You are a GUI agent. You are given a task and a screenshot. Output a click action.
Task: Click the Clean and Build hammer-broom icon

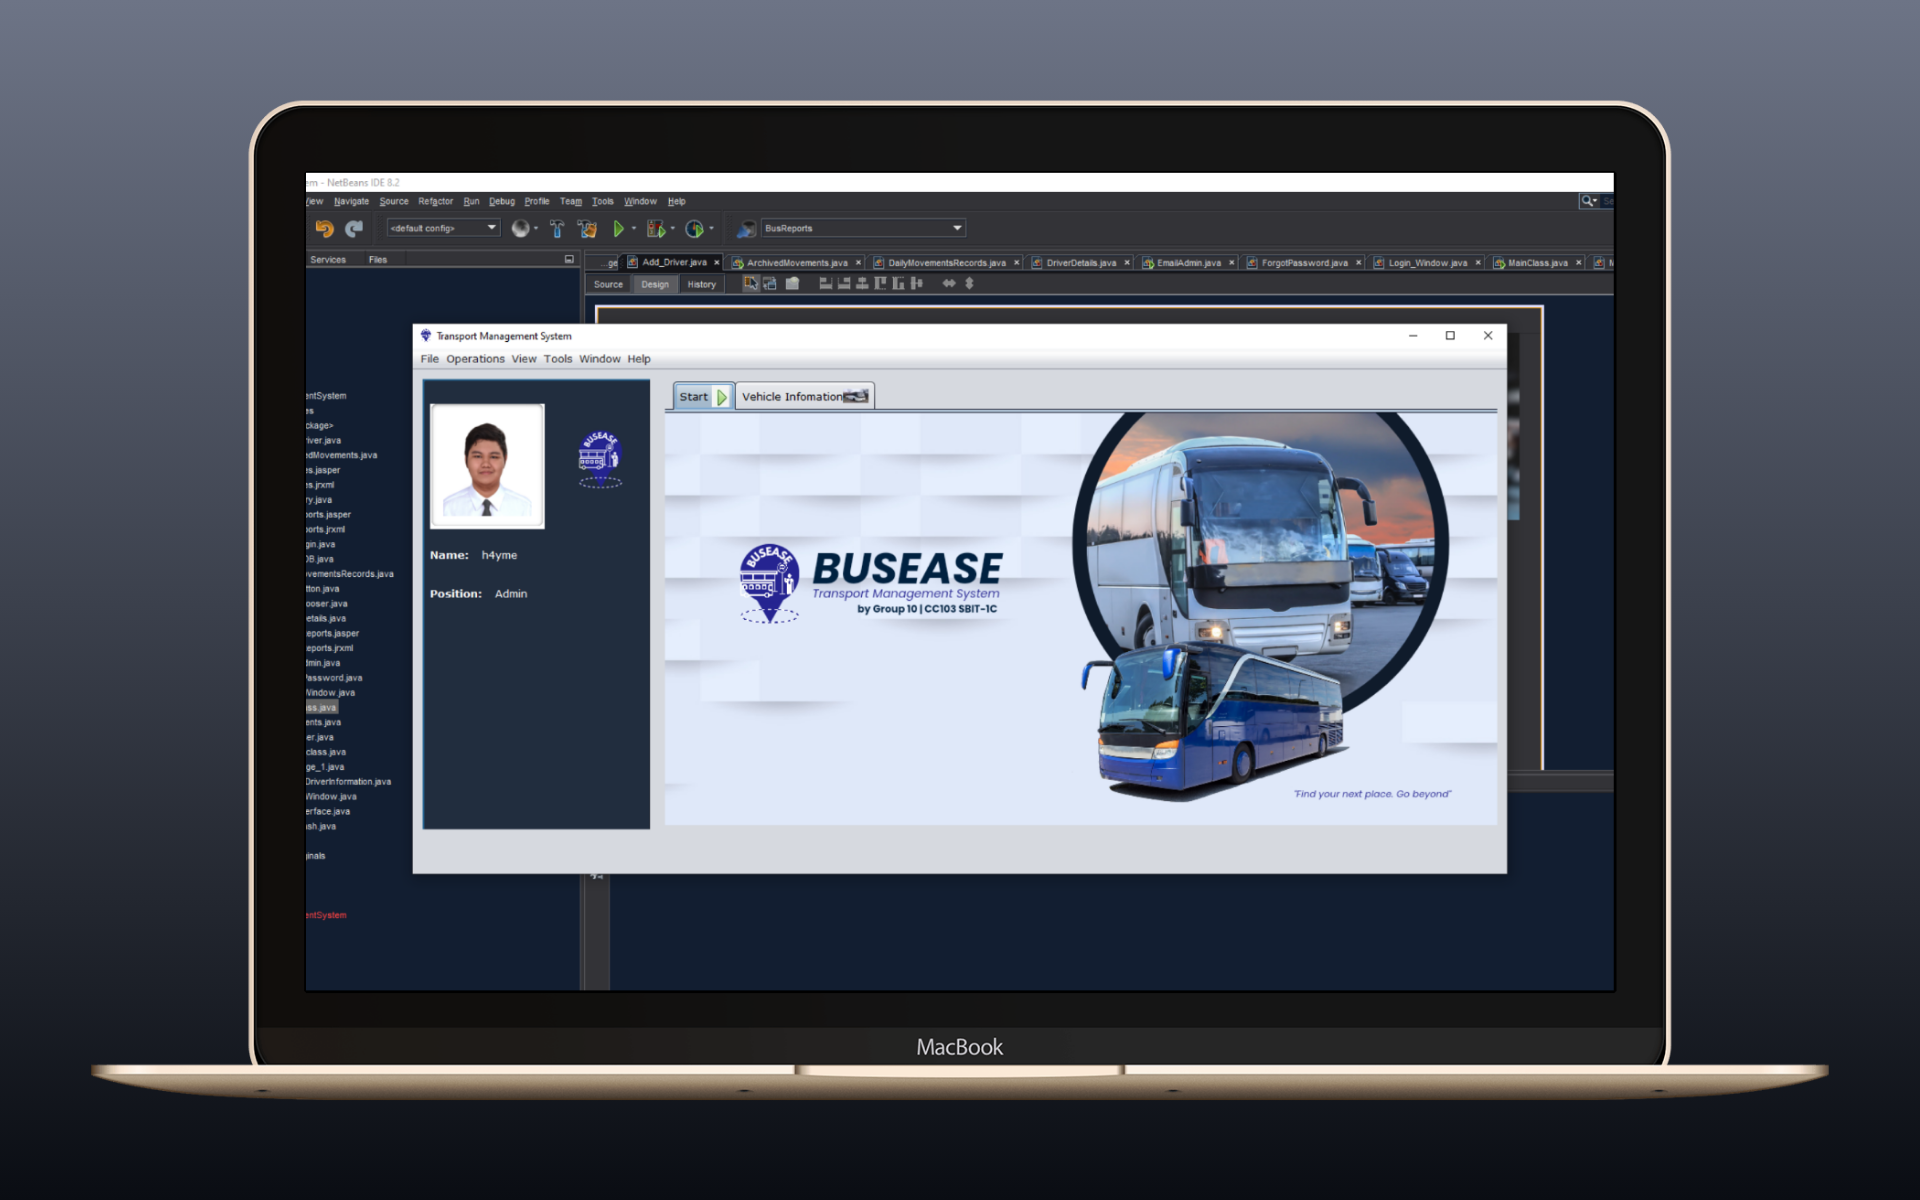click(x=587, y=229)
